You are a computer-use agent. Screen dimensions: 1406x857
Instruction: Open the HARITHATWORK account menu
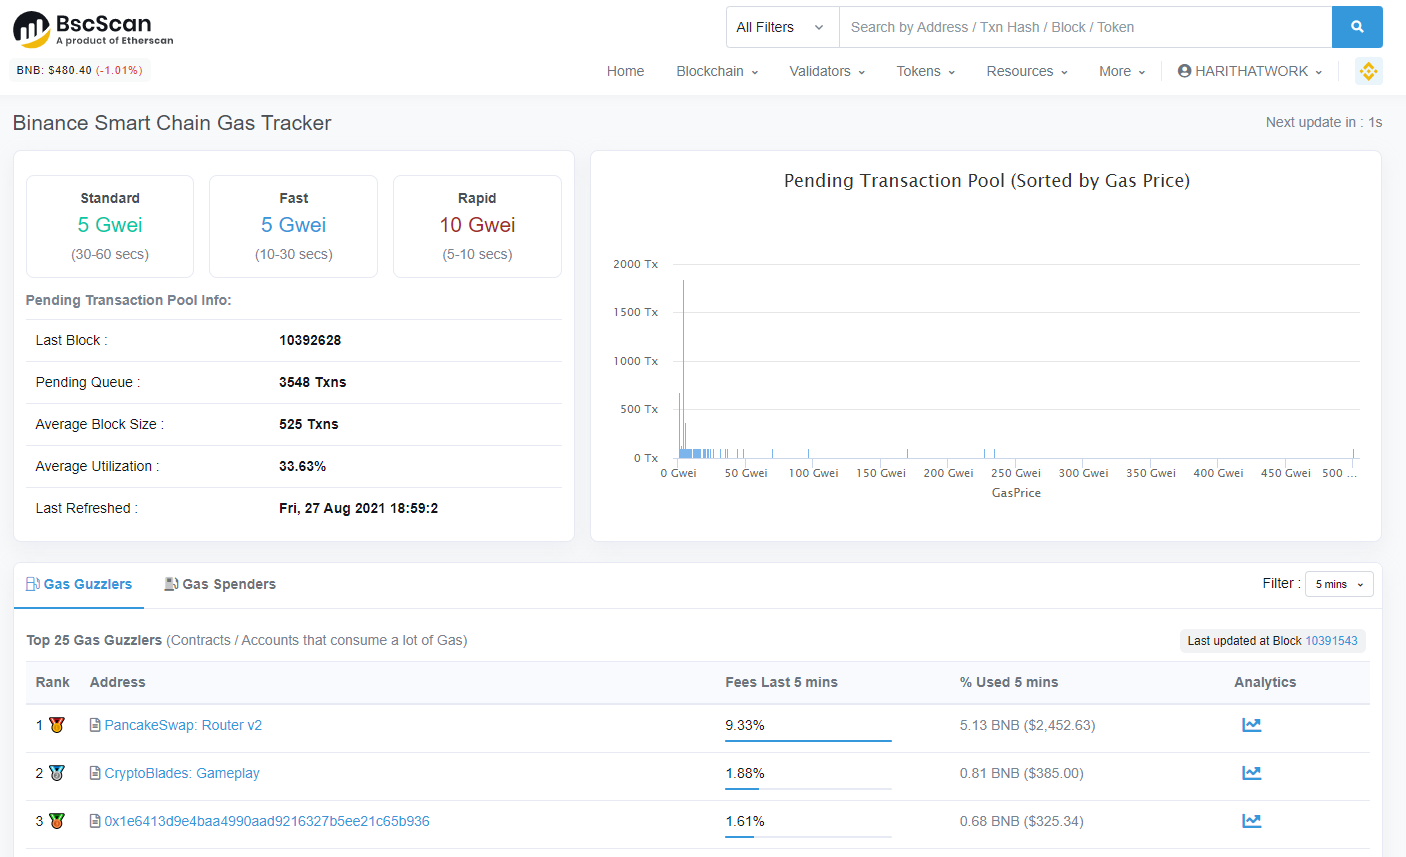[x=1250, y=71]
